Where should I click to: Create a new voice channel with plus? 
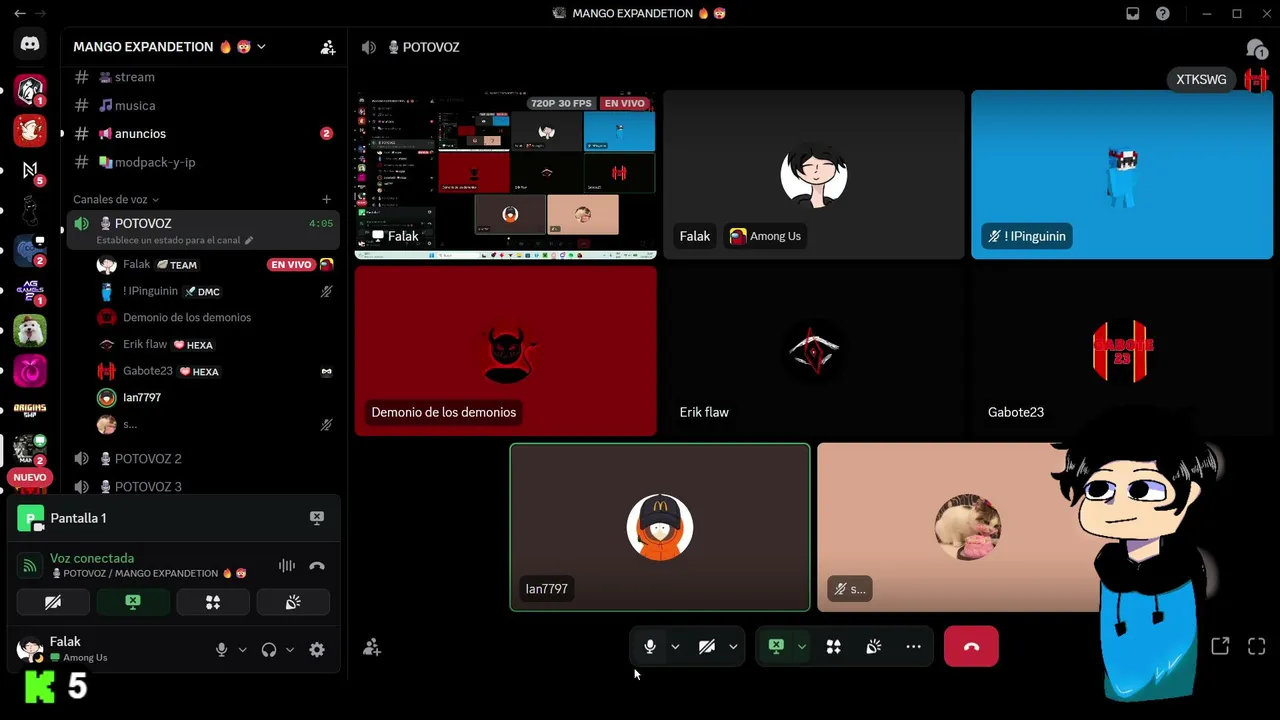click(x=326, y=199)
